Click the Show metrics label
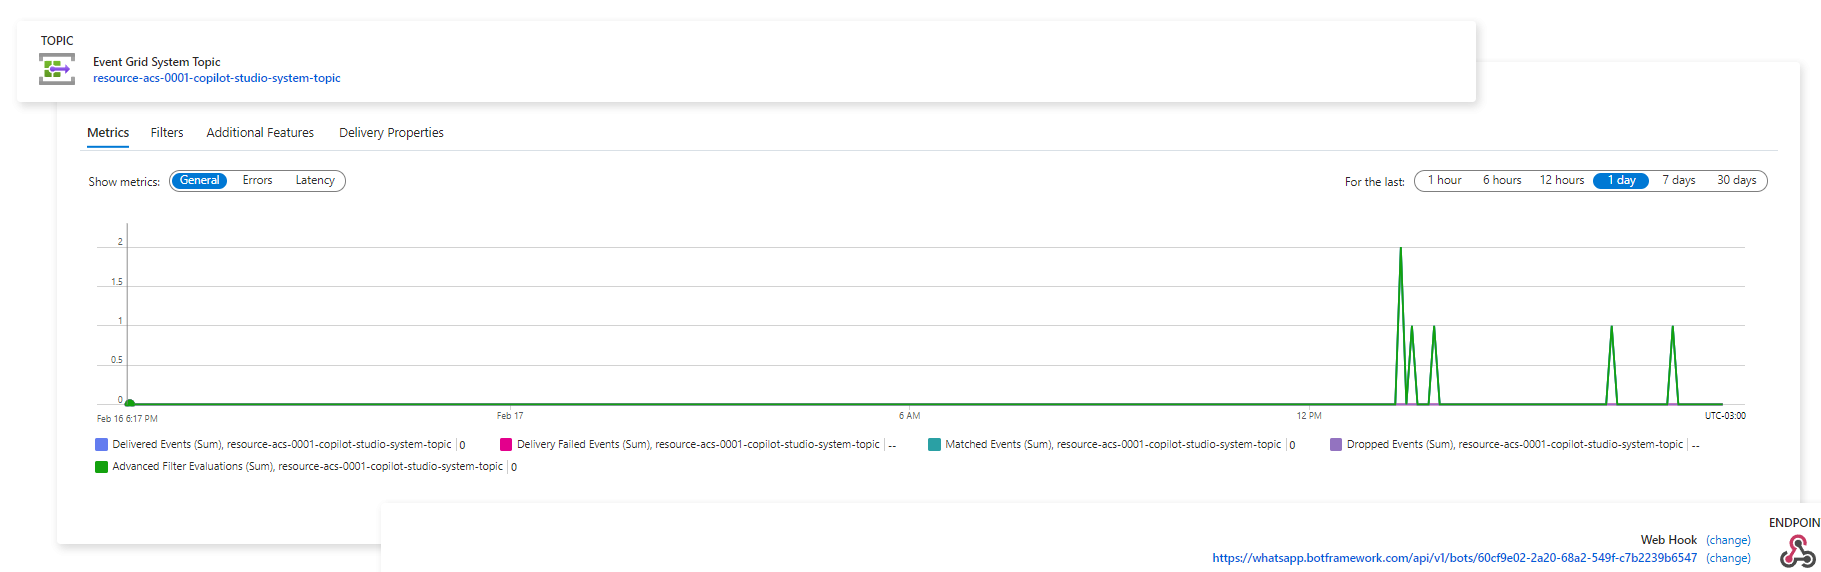 click(124, 182)
